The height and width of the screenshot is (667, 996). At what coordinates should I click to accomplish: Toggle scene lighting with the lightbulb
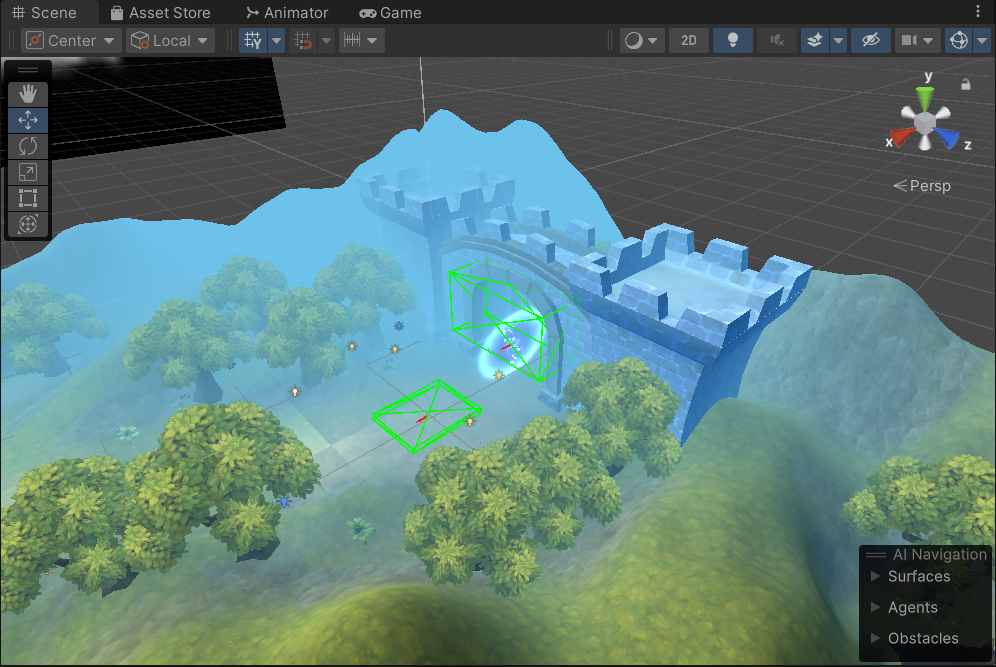tap(733, 41)
